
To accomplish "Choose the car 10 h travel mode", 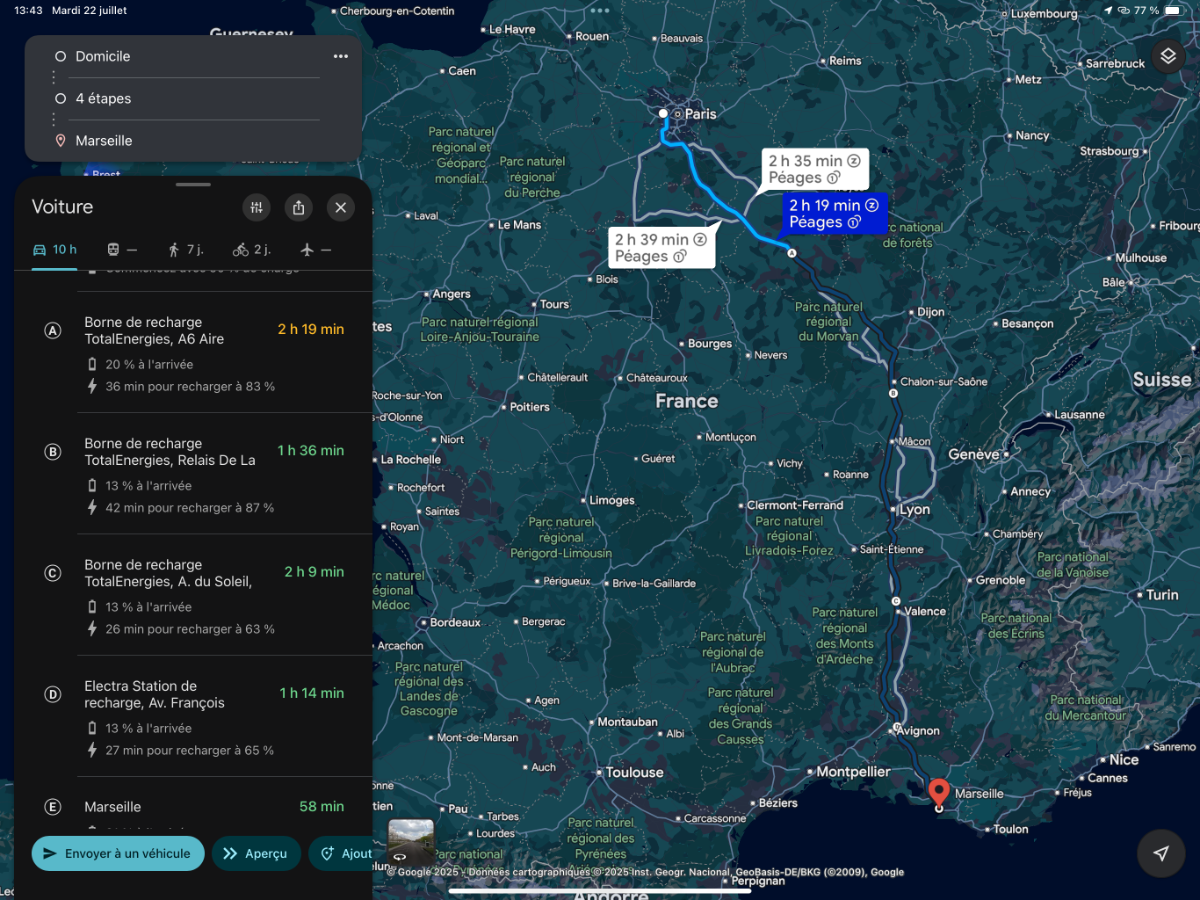I will click(55, 249).
